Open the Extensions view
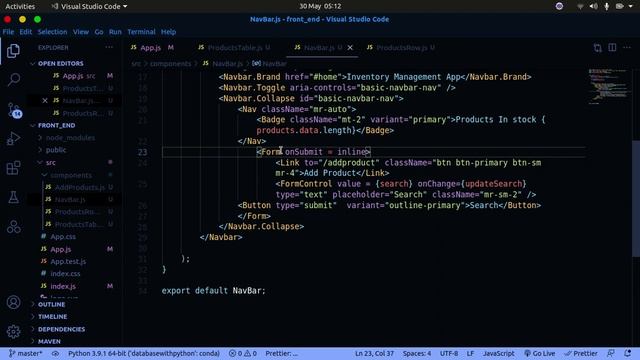 point(13,168)
